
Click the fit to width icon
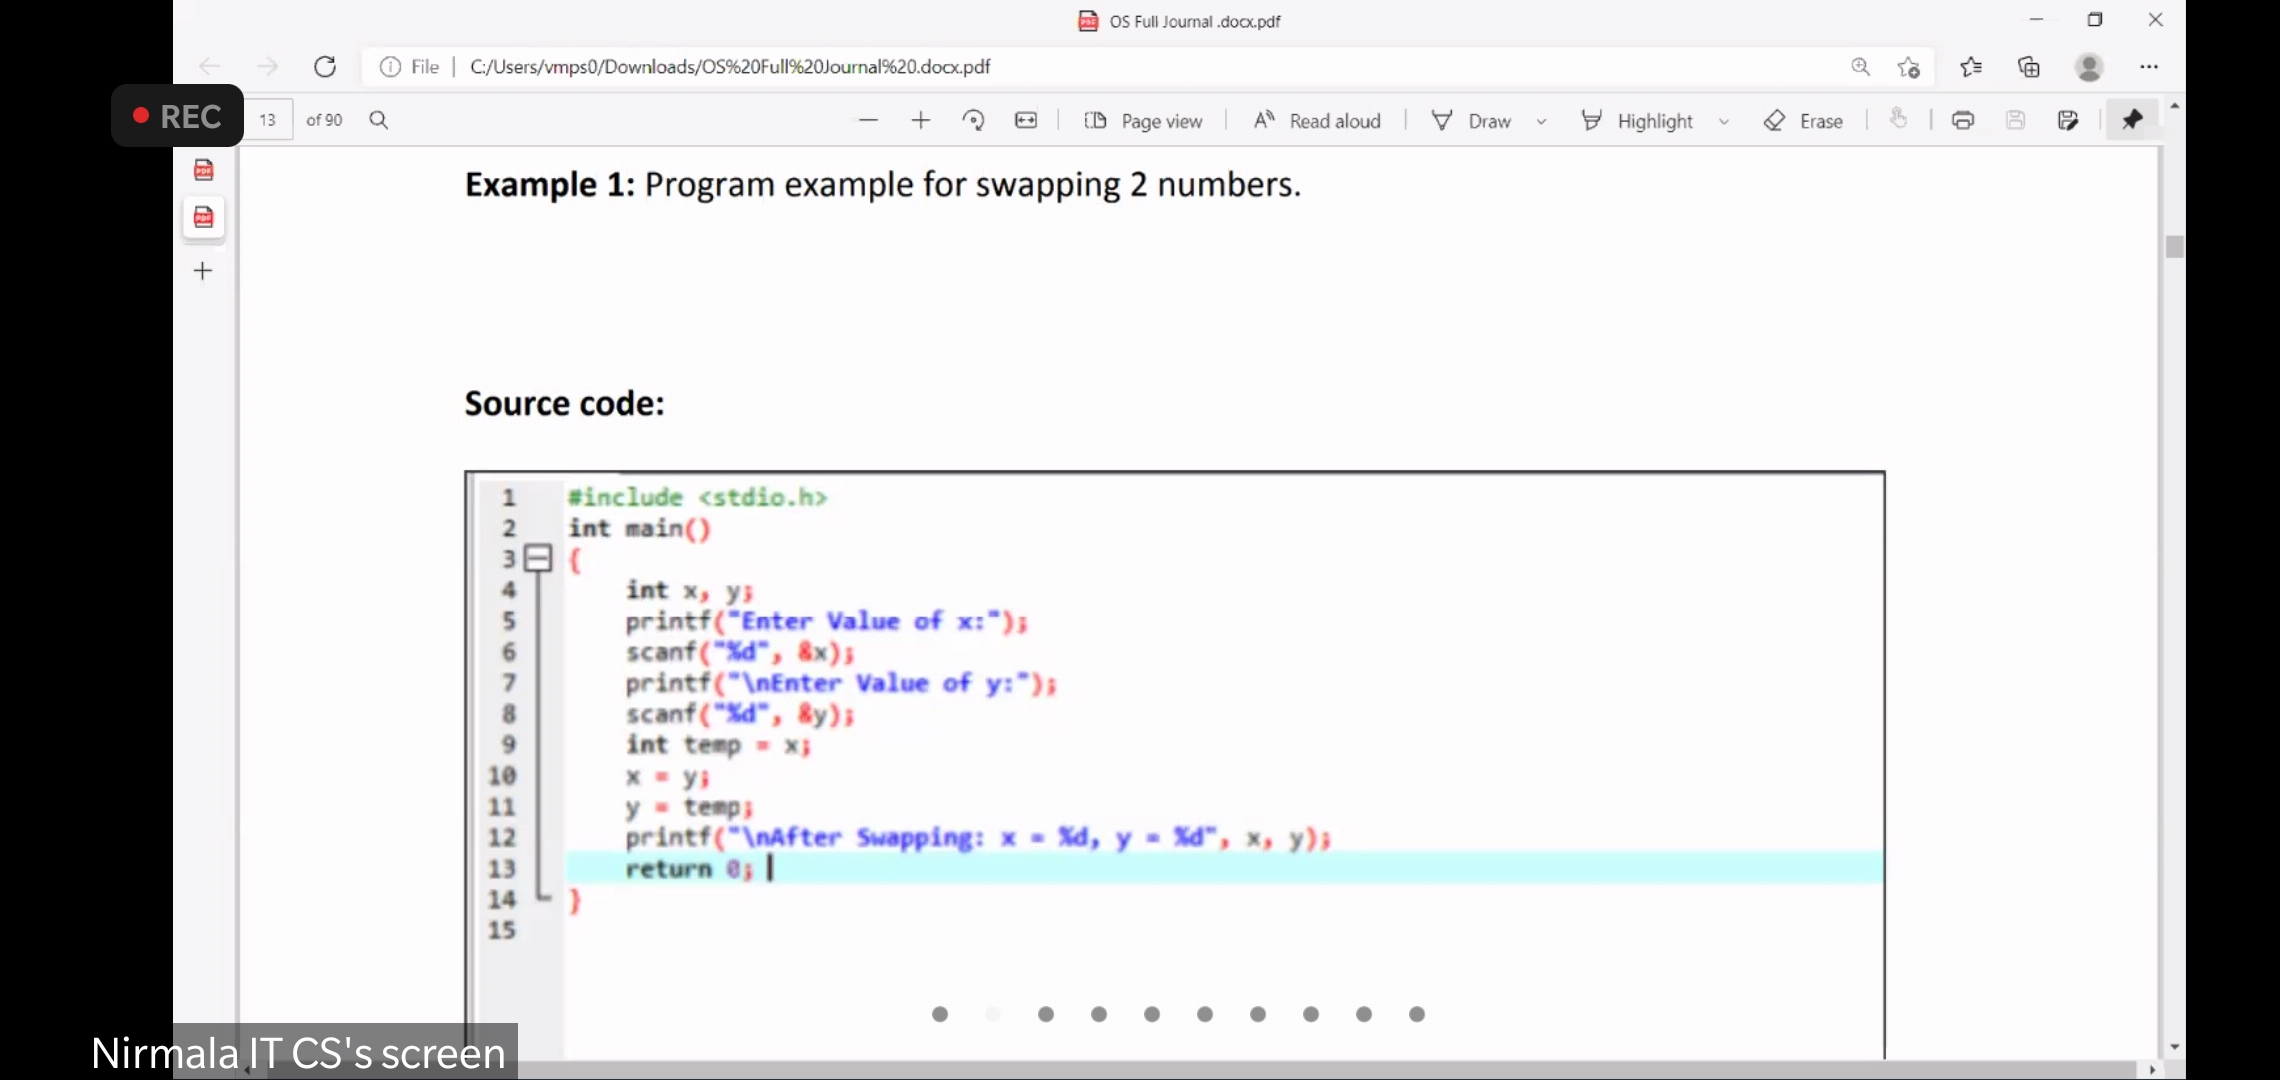pos(1026,120)
